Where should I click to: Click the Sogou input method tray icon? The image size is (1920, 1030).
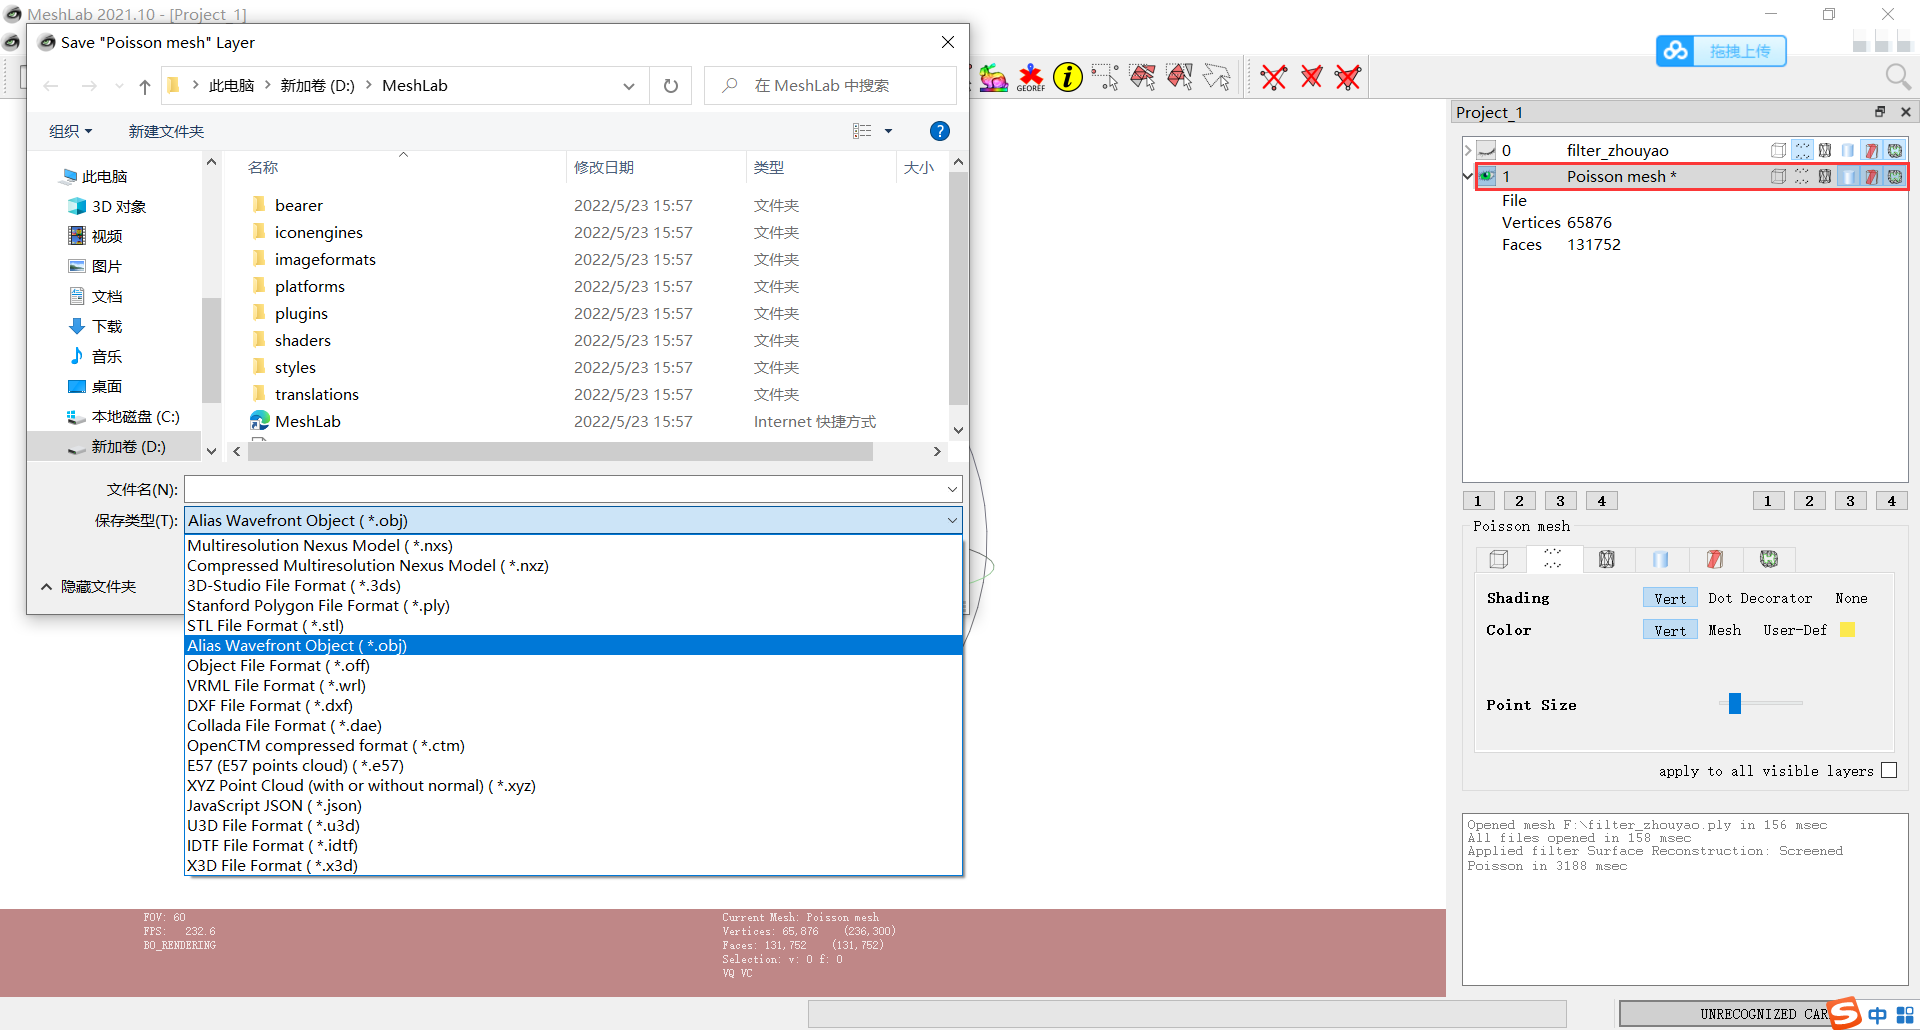click(x=1846, y=1013)
